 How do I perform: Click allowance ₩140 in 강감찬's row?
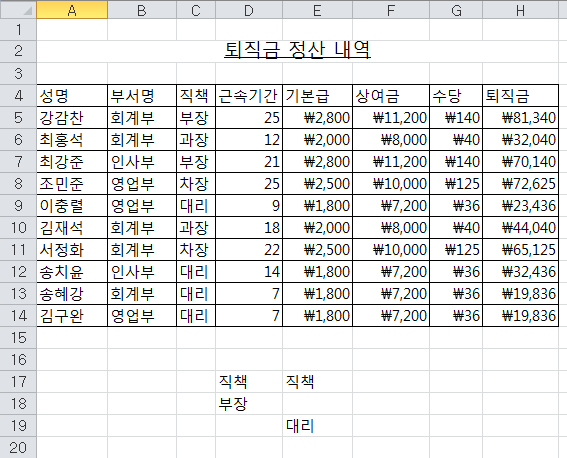tap(456, 118)
